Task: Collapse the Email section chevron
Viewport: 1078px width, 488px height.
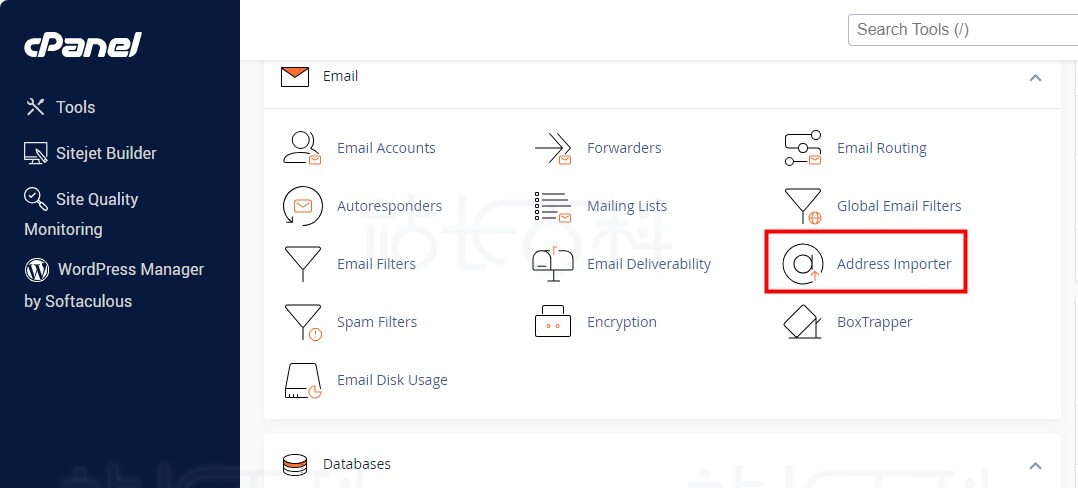Action: click(1035, 78)
